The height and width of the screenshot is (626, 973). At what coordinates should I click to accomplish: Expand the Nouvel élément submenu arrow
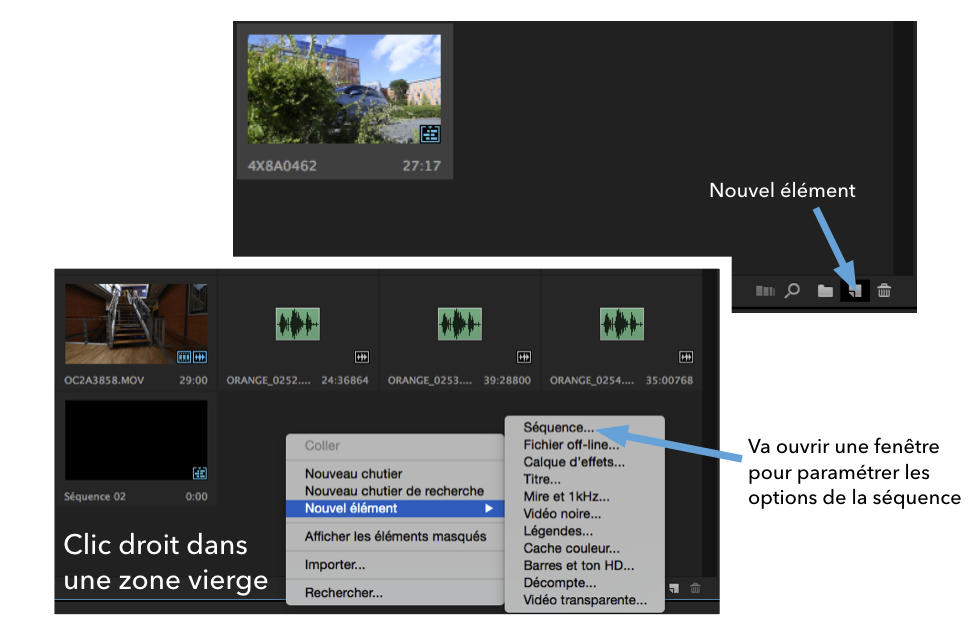(489, 509)
